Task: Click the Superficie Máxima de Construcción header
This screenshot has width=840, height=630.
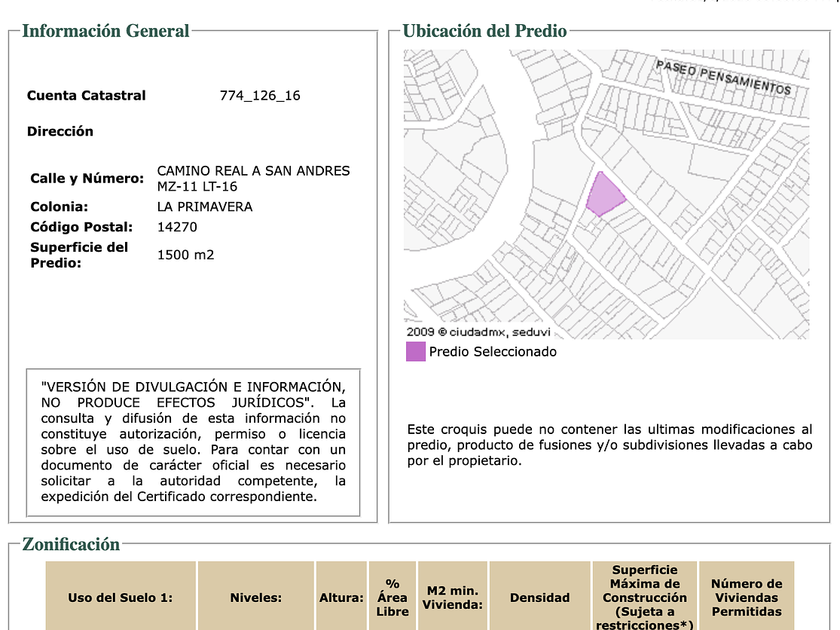Action: pos(644,598)
